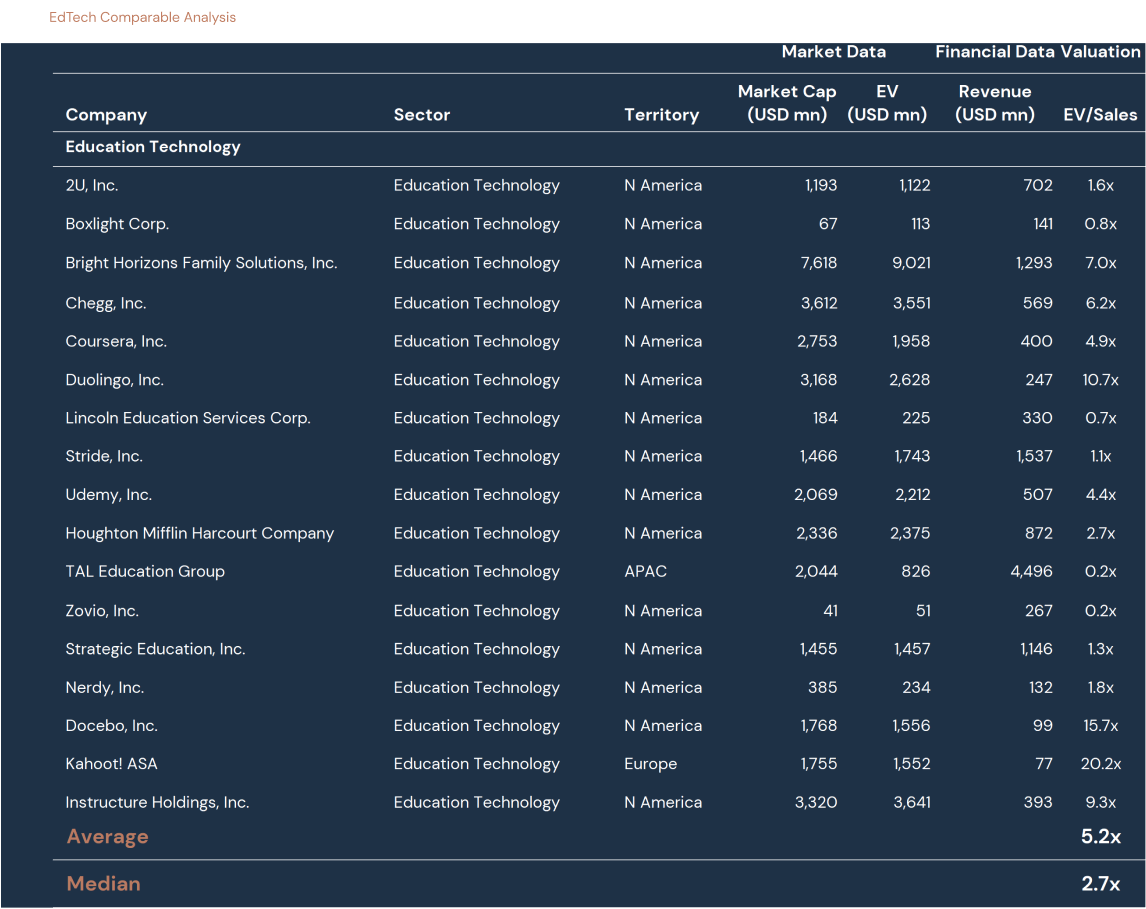Click the 'Kahoot! ASA' company cell
The height and width of the screenshot is (909, 1146).
[x=111, y=764]
